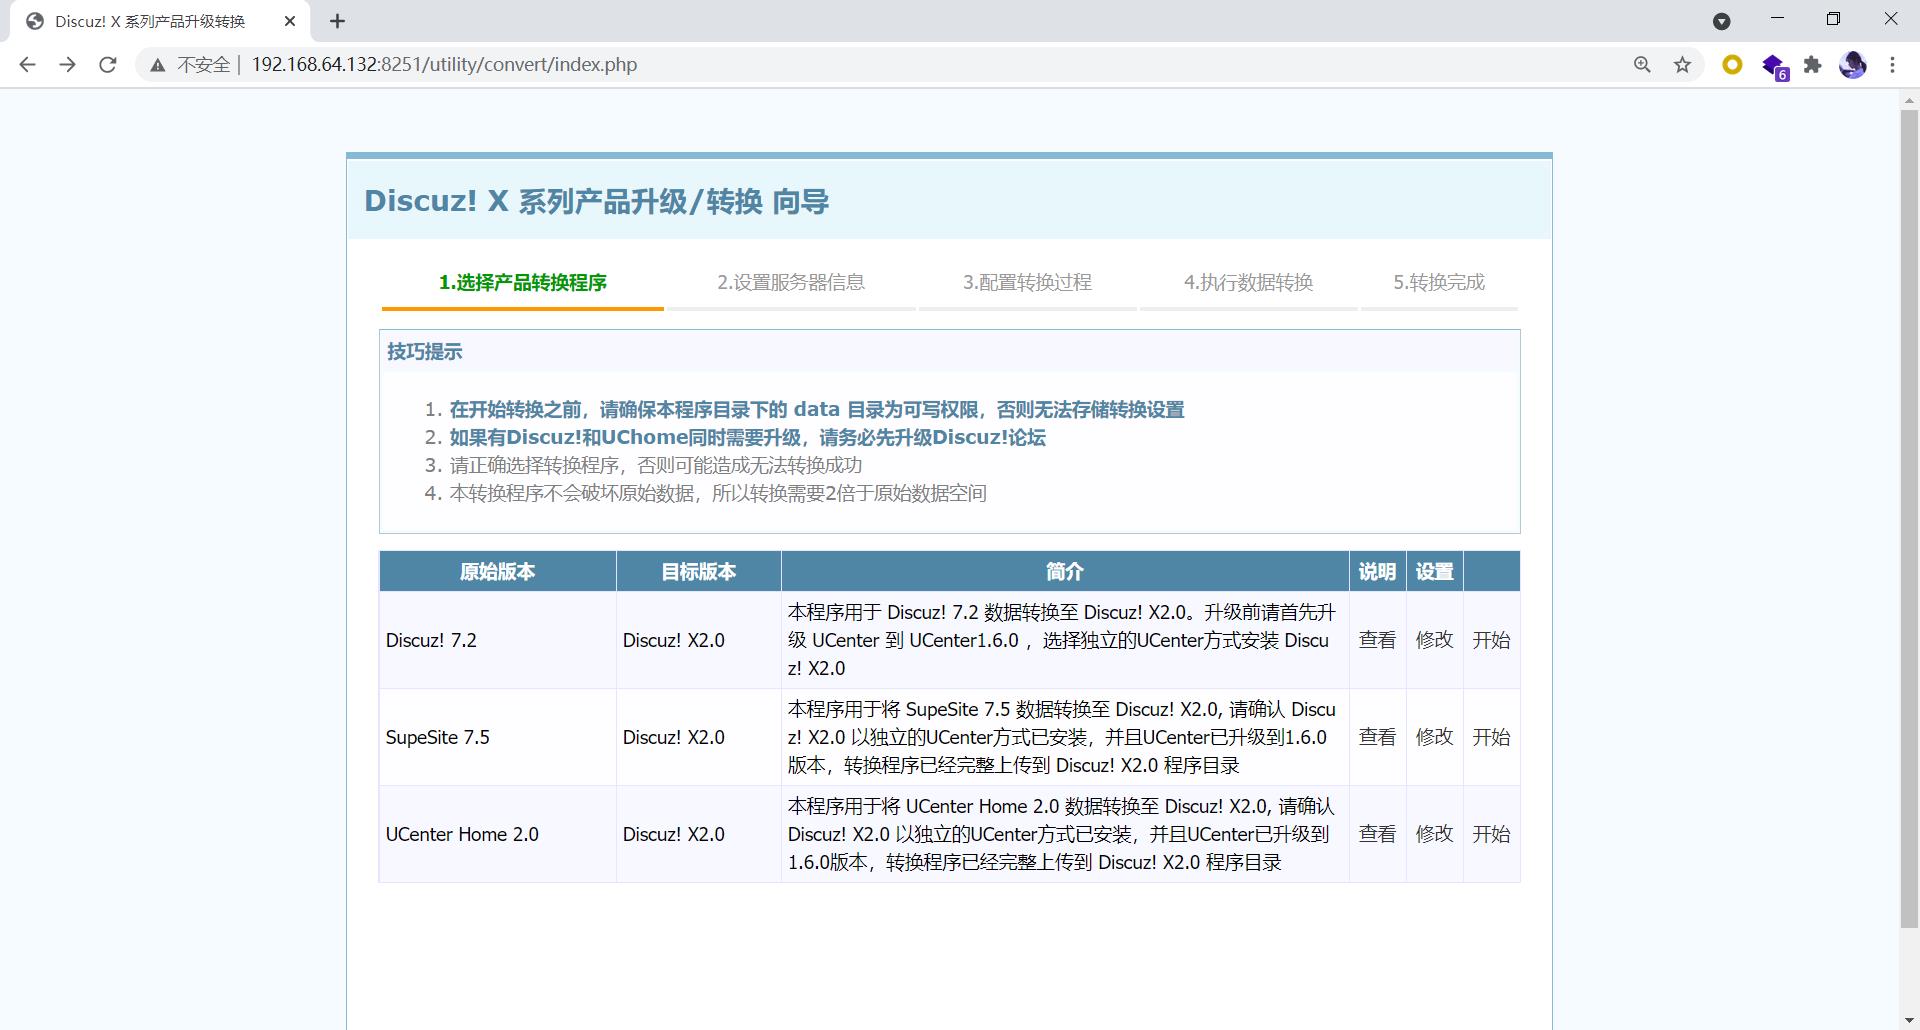The height and width of the screenshot is (1030, 1920).
Task: Select step 1.选择产品转换程序
Action: click(522, 283)
